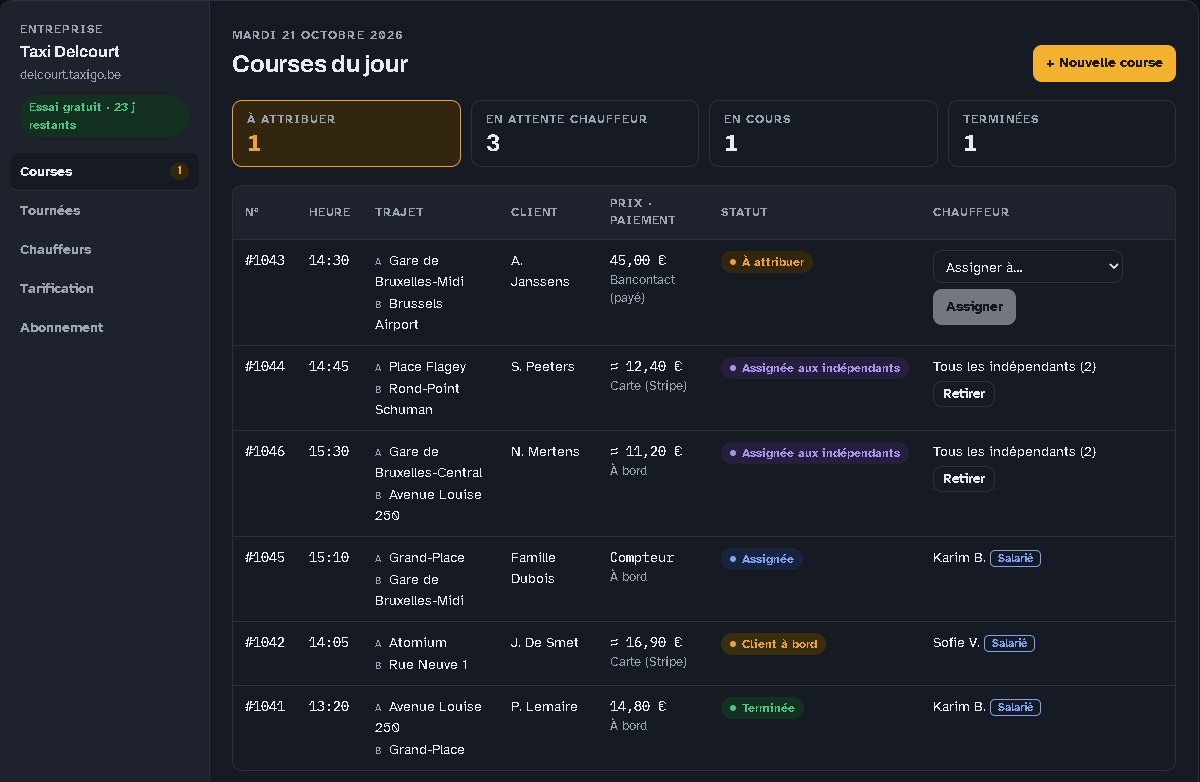Click the "Atomium" pickup location
This screenshot has width=1200, height=782.
(418, 642)
